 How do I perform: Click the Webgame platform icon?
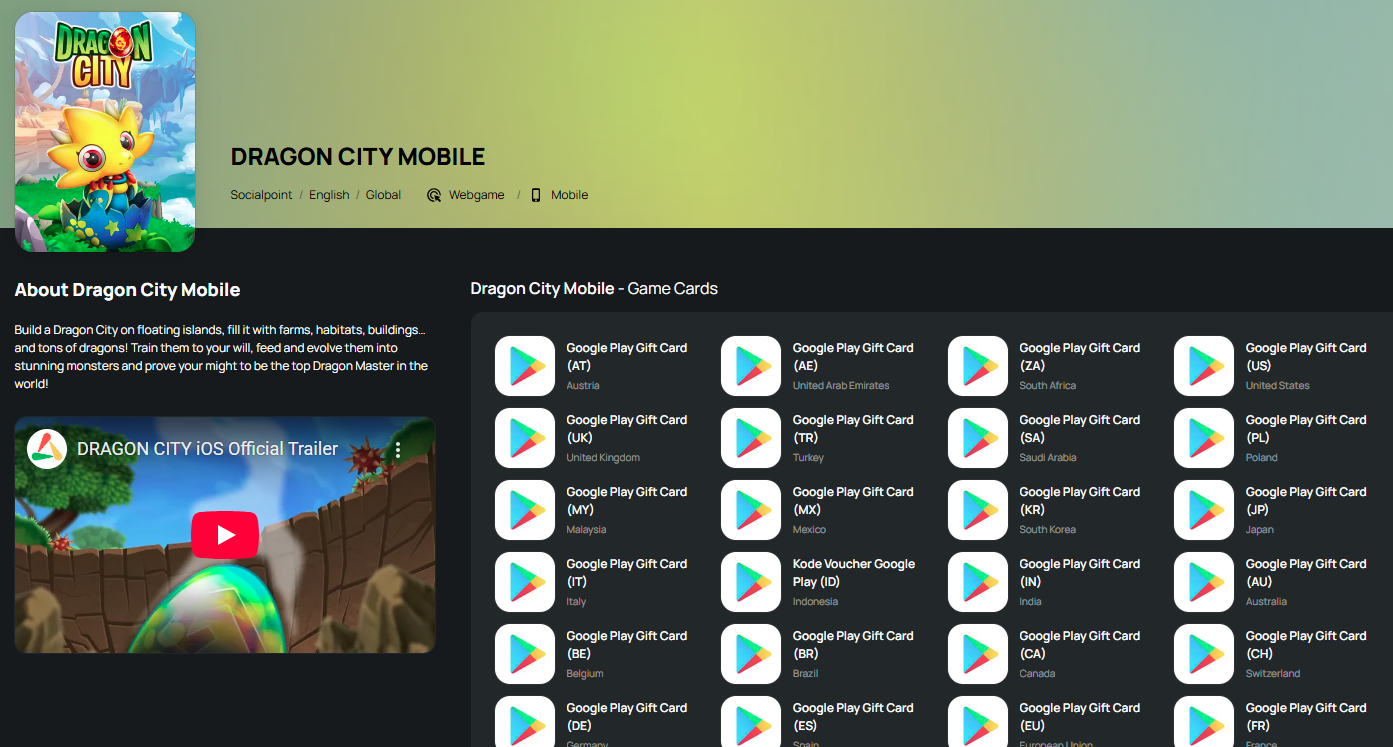[x=434, y=195]
